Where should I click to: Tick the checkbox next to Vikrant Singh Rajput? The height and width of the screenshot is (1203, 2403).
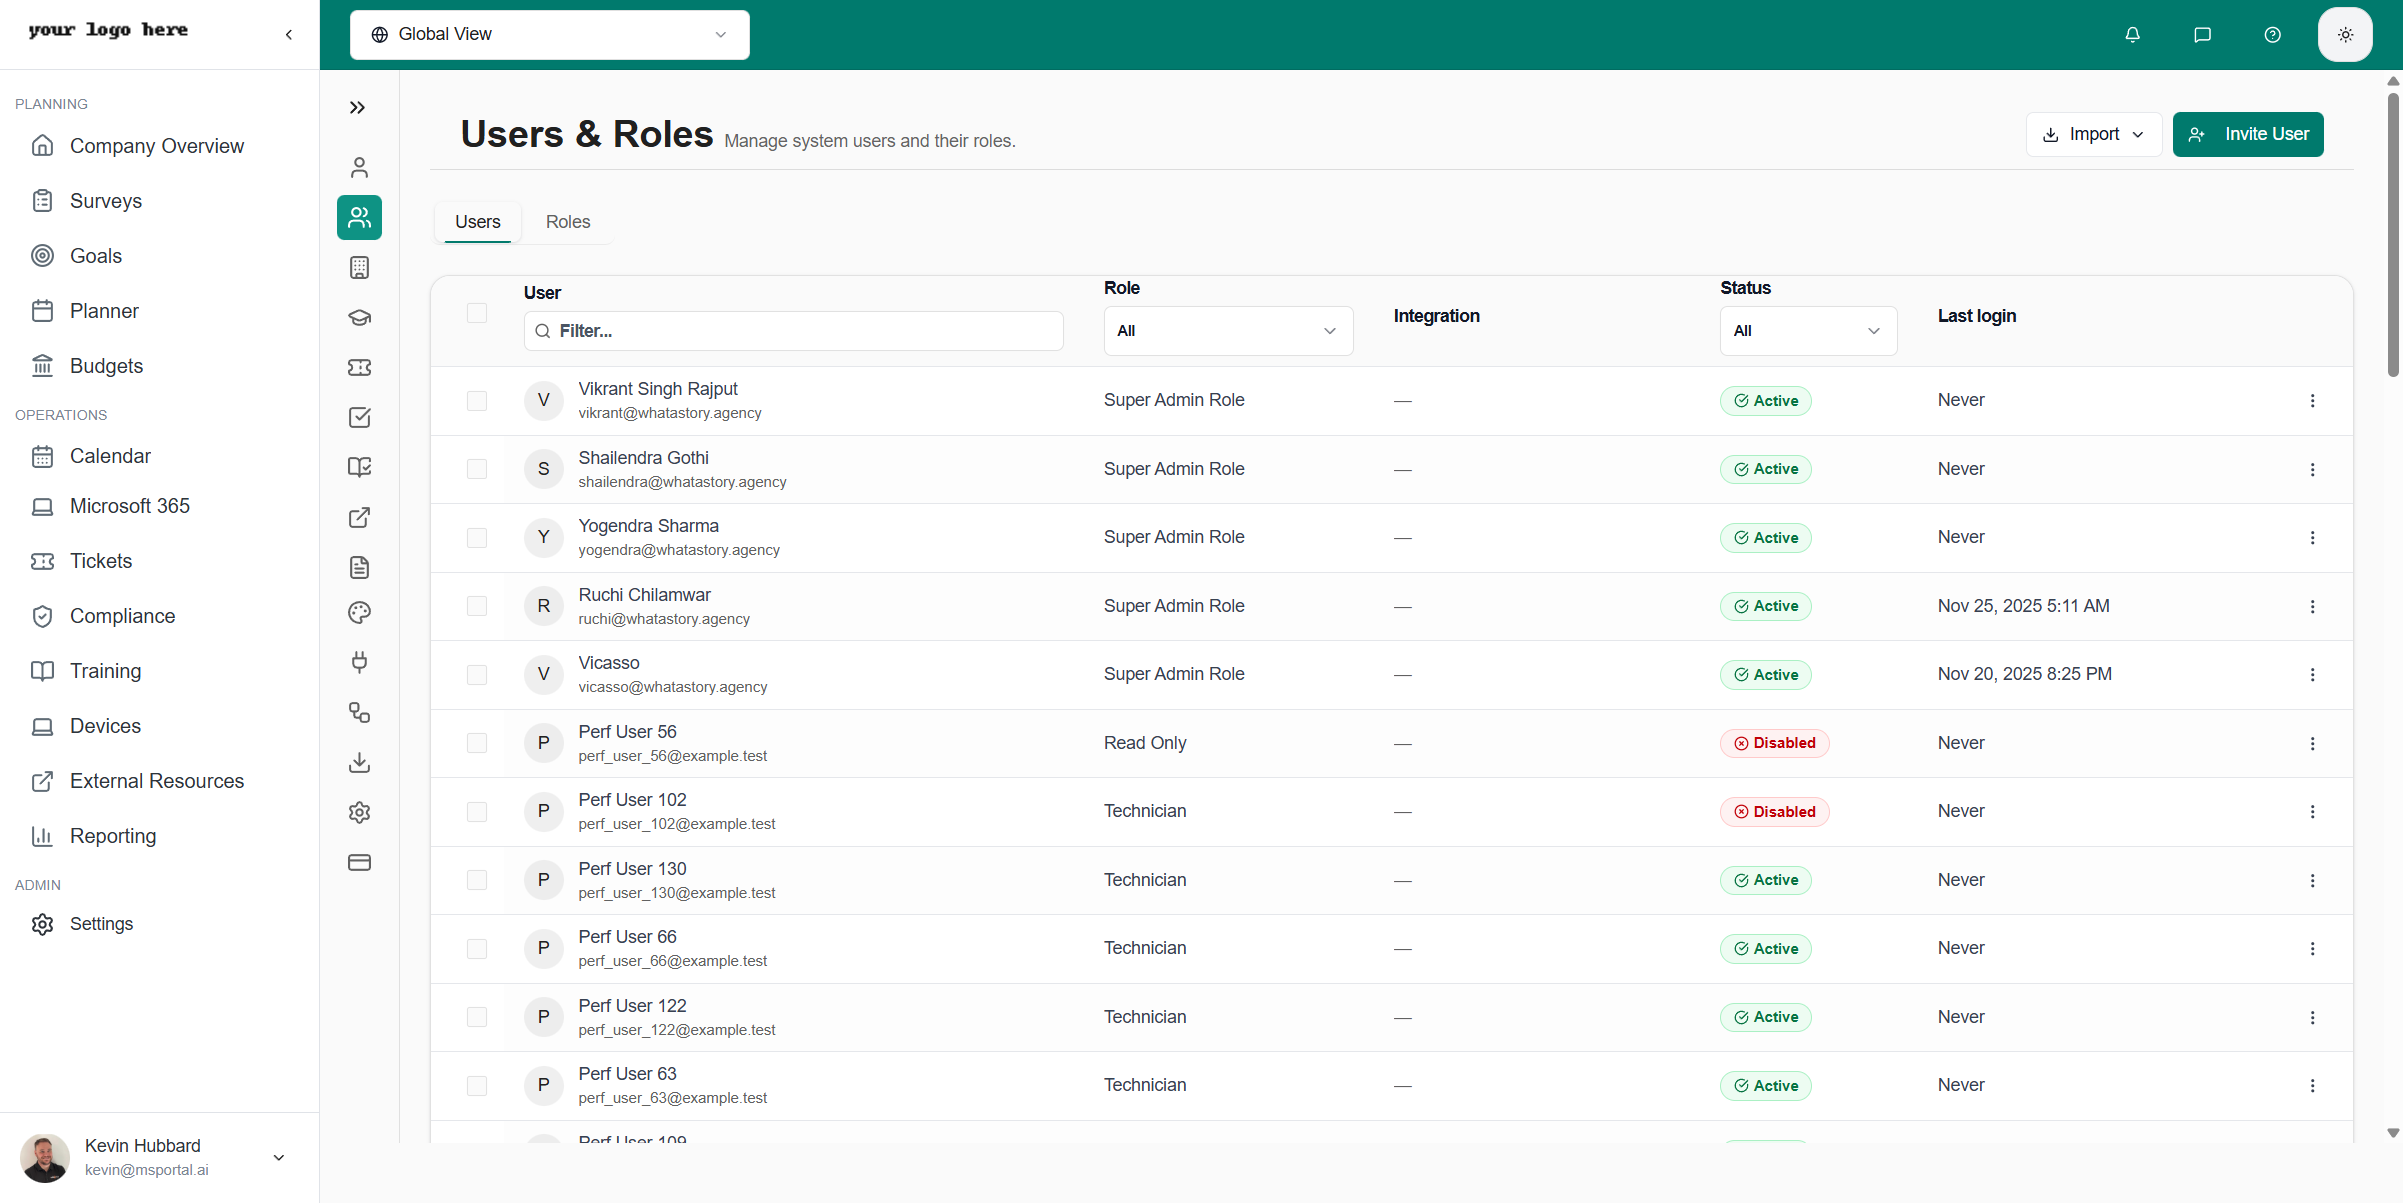pyautogui.click(x=477, y=400)
